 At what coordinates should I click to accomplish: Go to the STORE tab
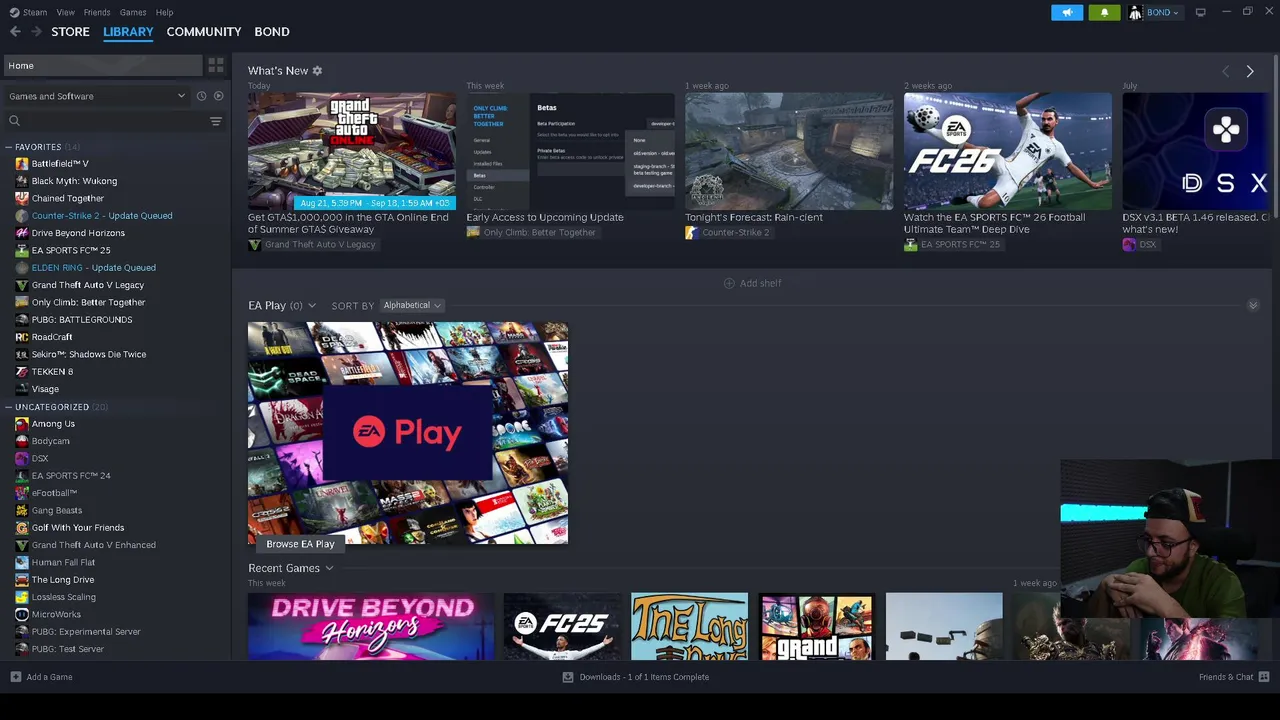coord(70,32)
